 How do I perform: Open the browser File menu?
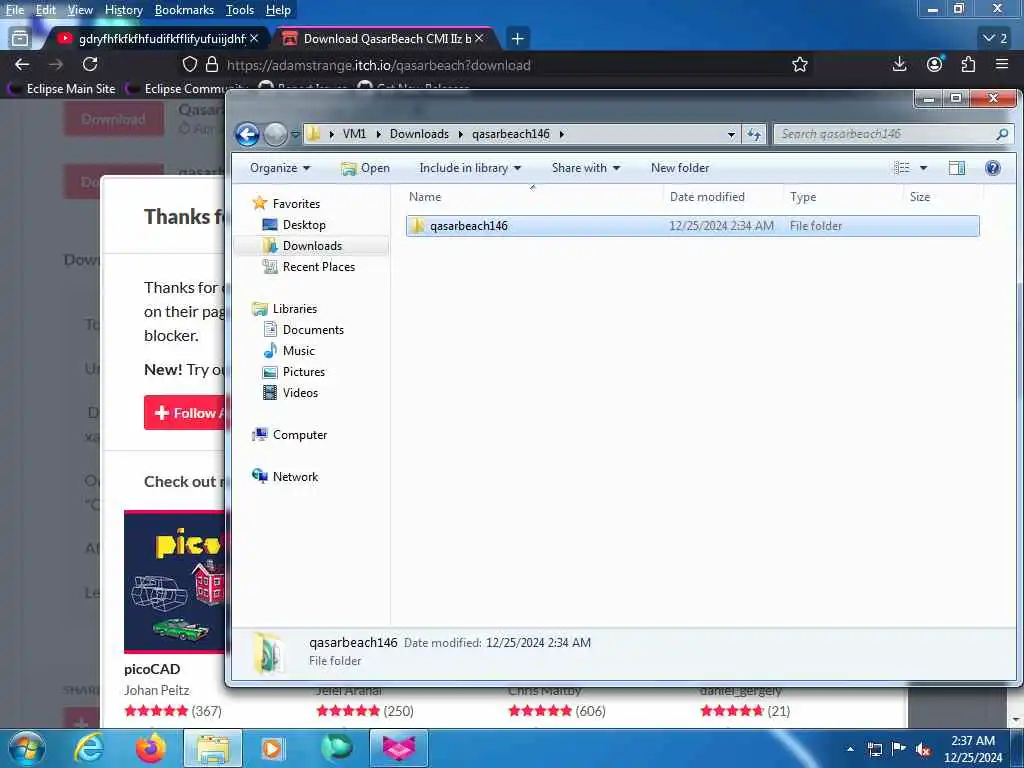(14, 10)
